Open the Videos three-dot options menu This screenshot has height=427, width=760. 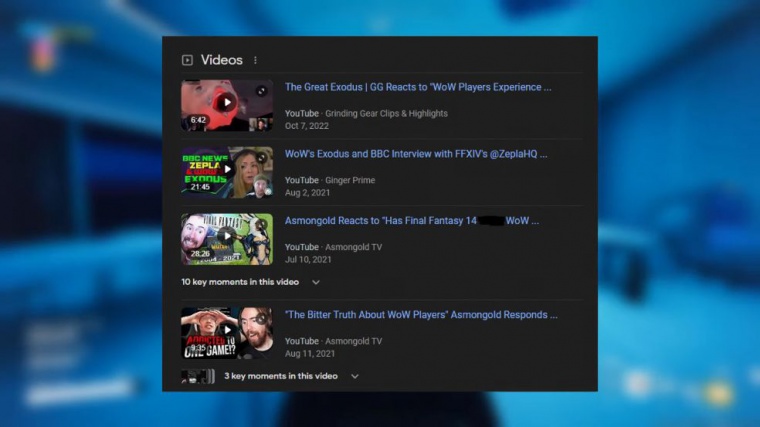pos(255,60)
